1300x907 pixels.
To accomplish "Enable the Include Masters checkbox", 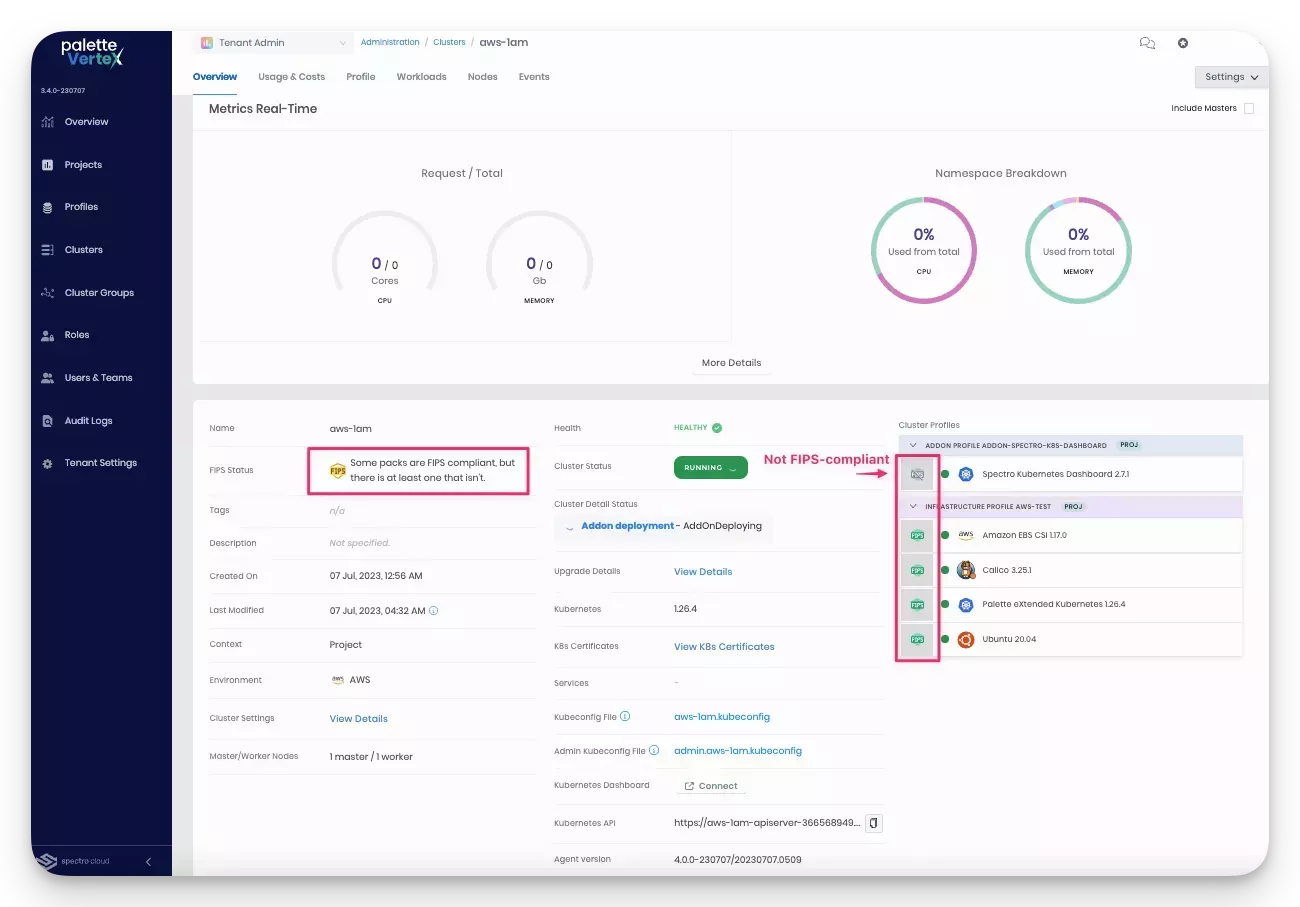I will coord(1249,108).
